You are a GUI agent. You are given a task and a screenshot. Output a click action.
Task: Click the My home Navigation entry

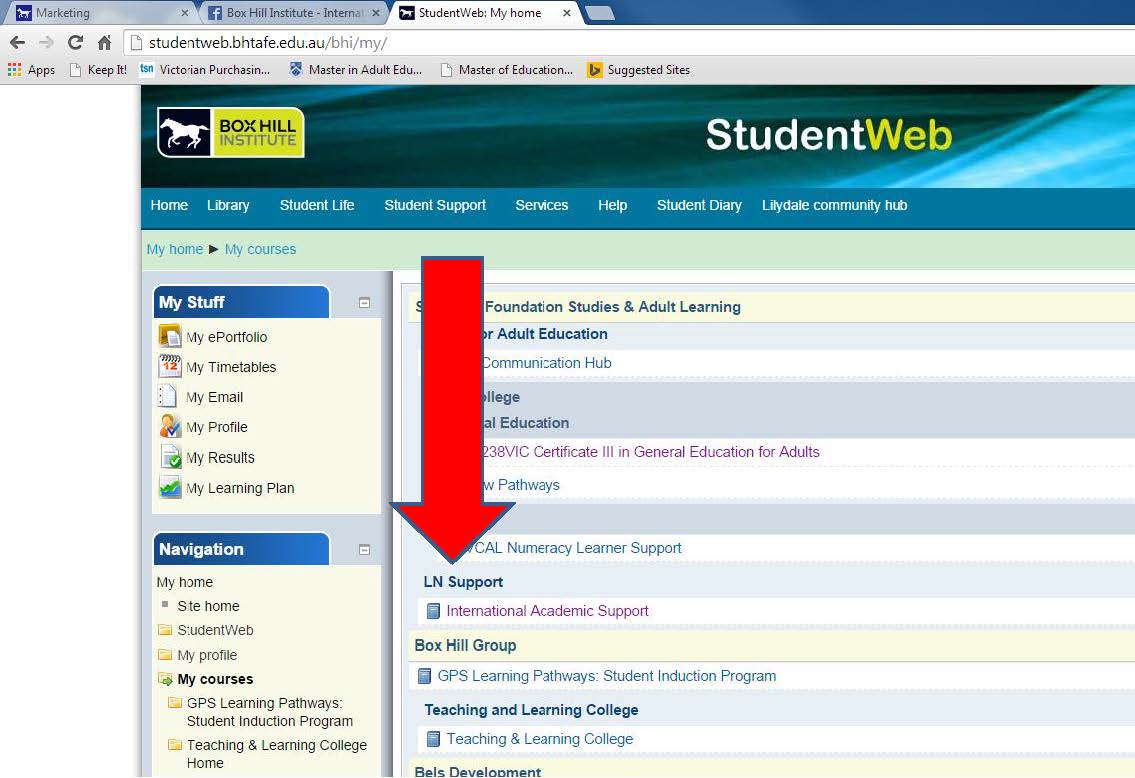point(185,583)
